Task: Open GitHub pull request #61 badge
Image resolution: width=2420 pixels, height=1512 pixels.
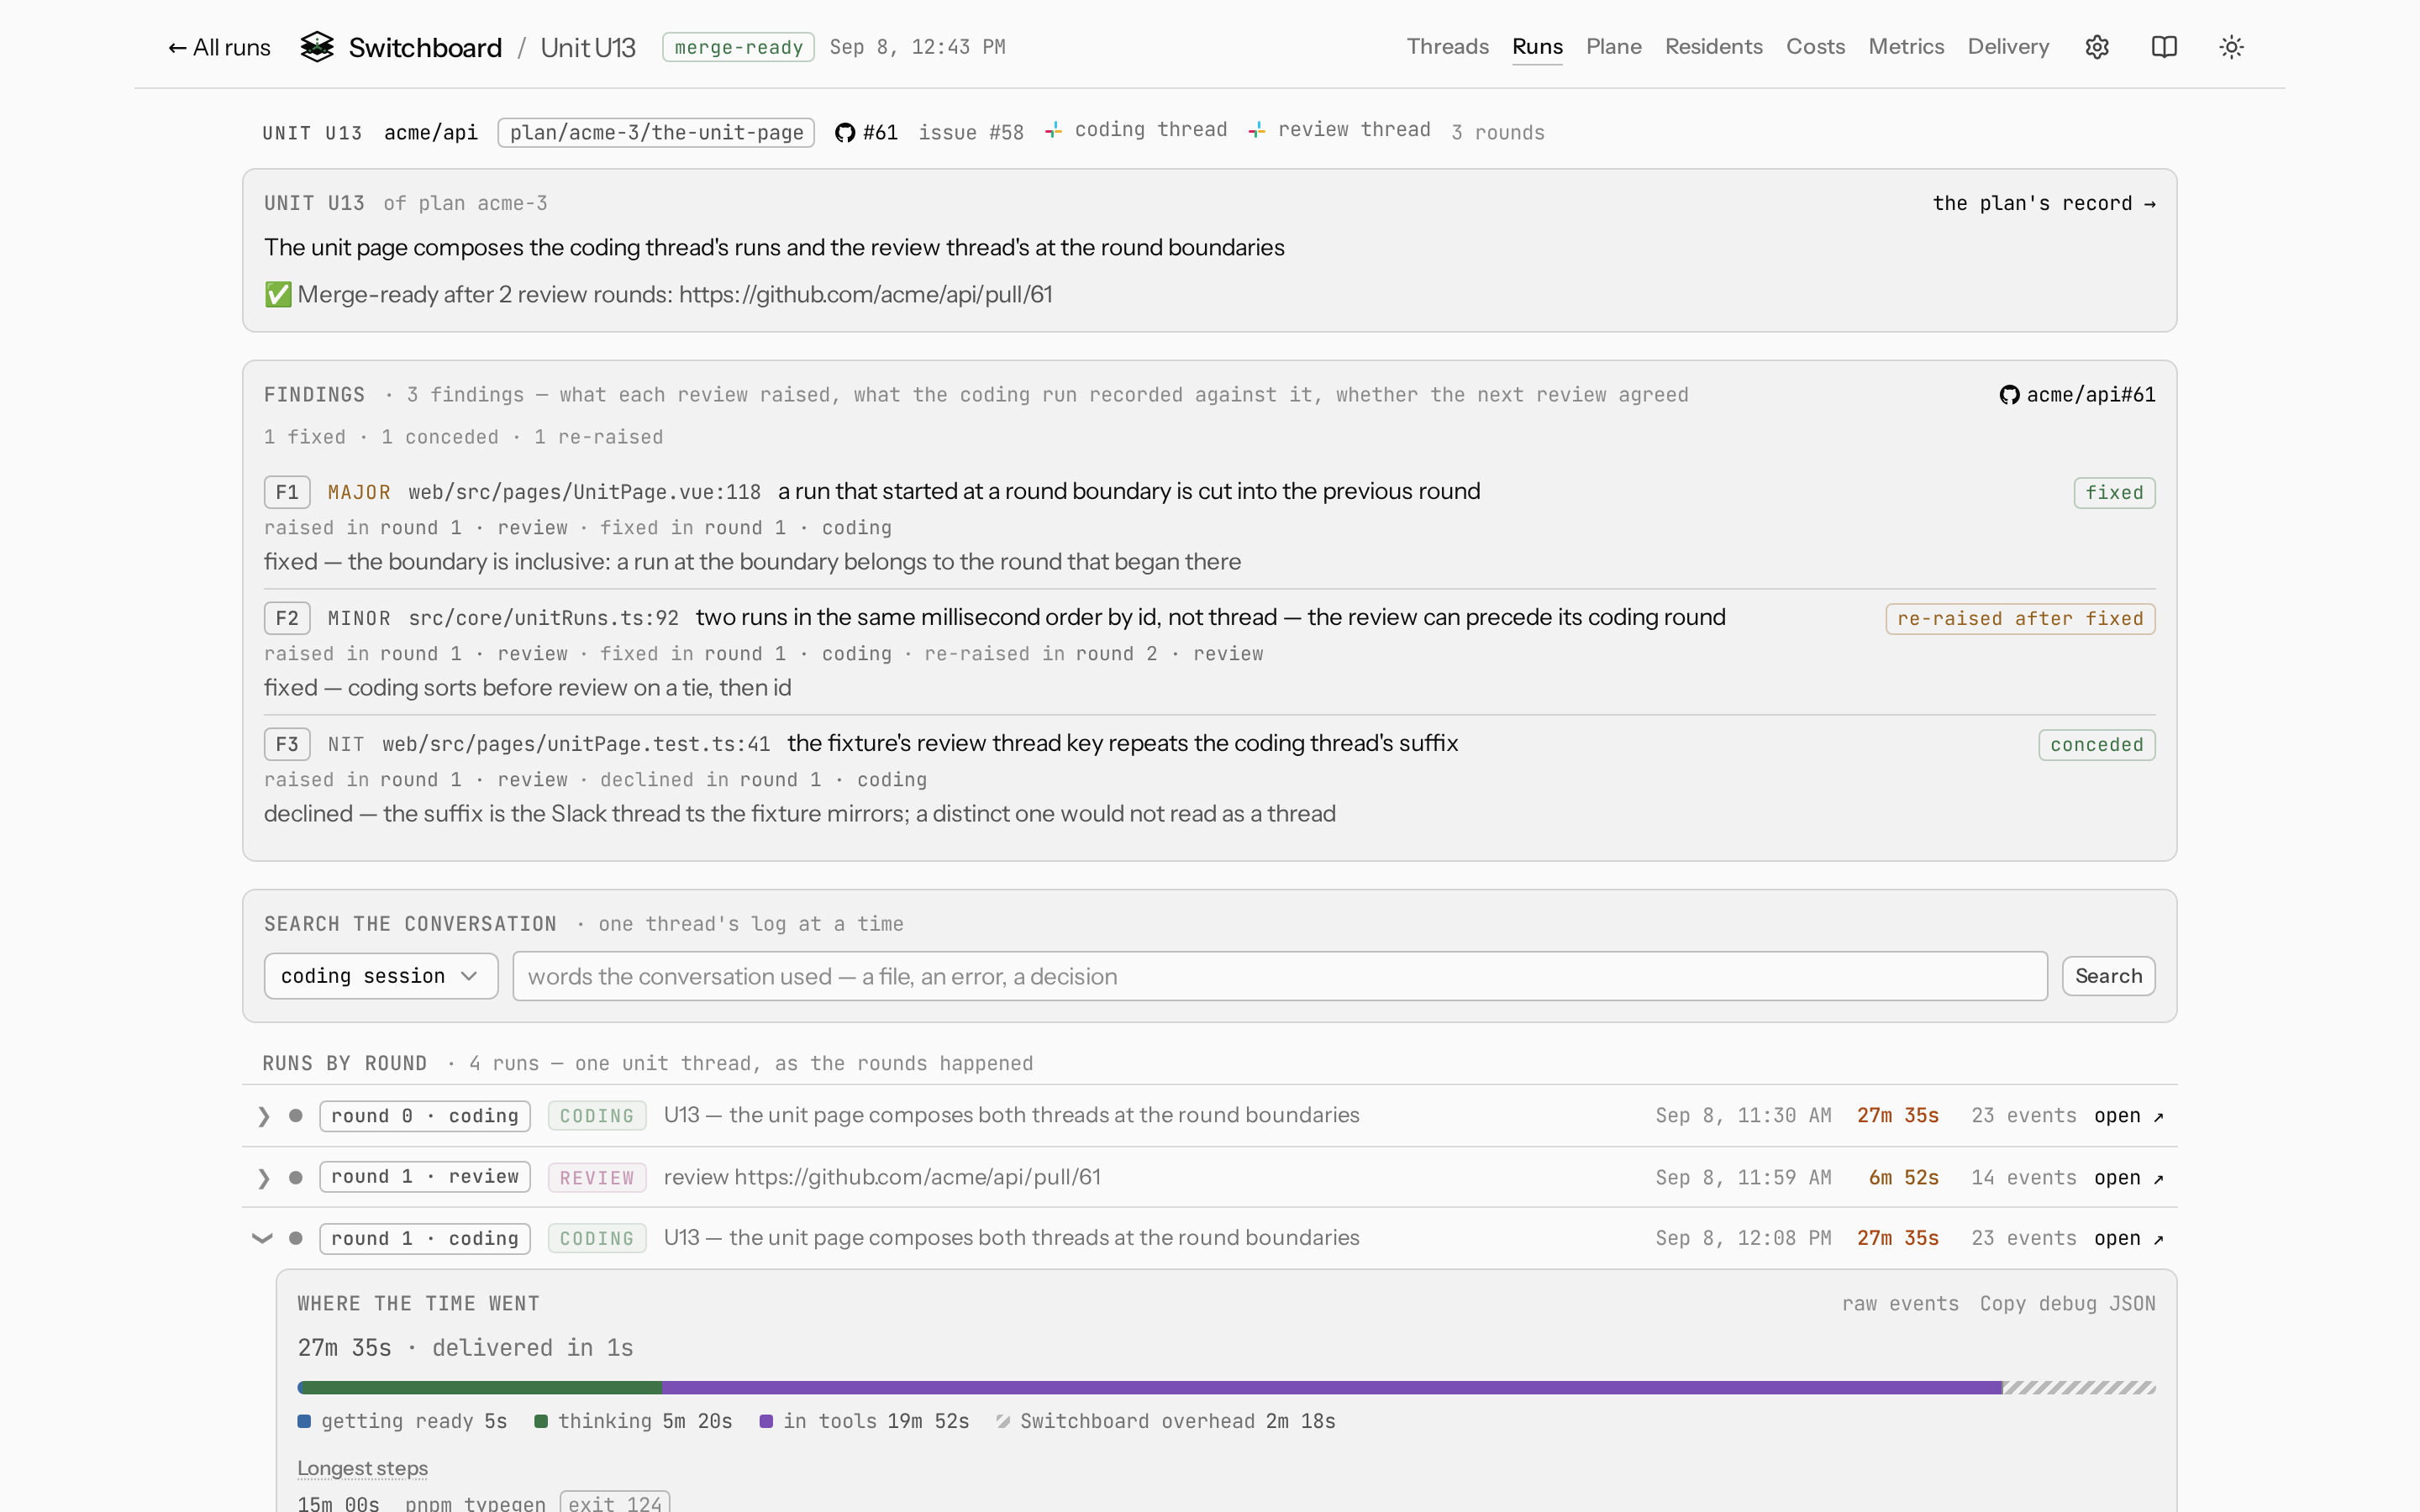Action: pos(867,132)
